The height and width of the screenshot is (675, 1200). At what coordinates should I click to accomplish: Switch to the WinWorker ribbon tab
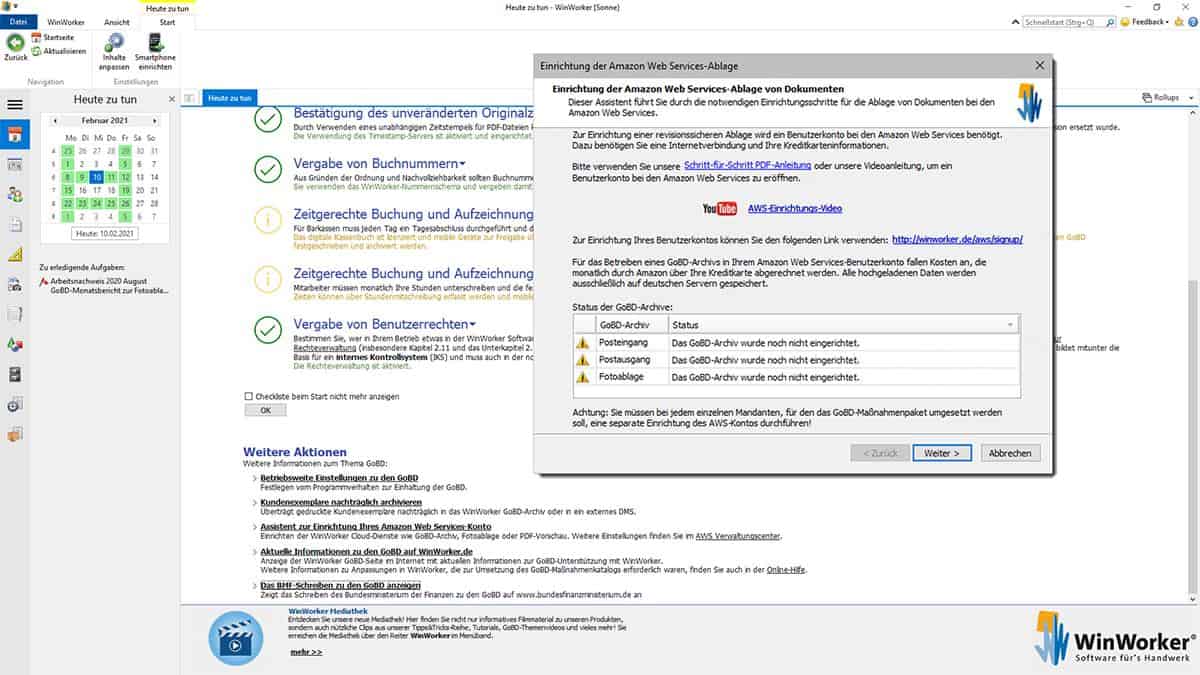tap(66, 21)
